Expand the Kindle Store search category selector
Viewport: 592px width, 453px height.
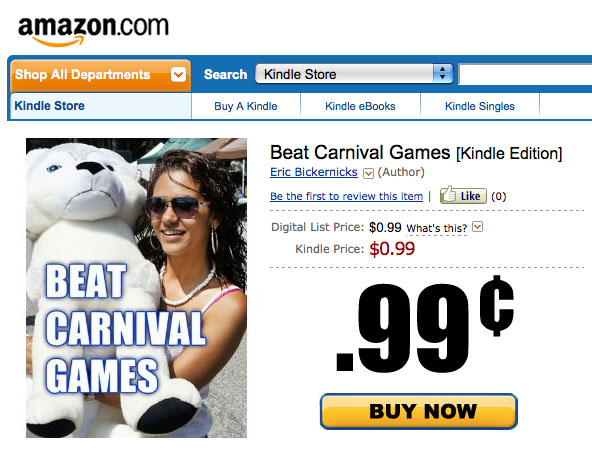click(x=354, y=74)
